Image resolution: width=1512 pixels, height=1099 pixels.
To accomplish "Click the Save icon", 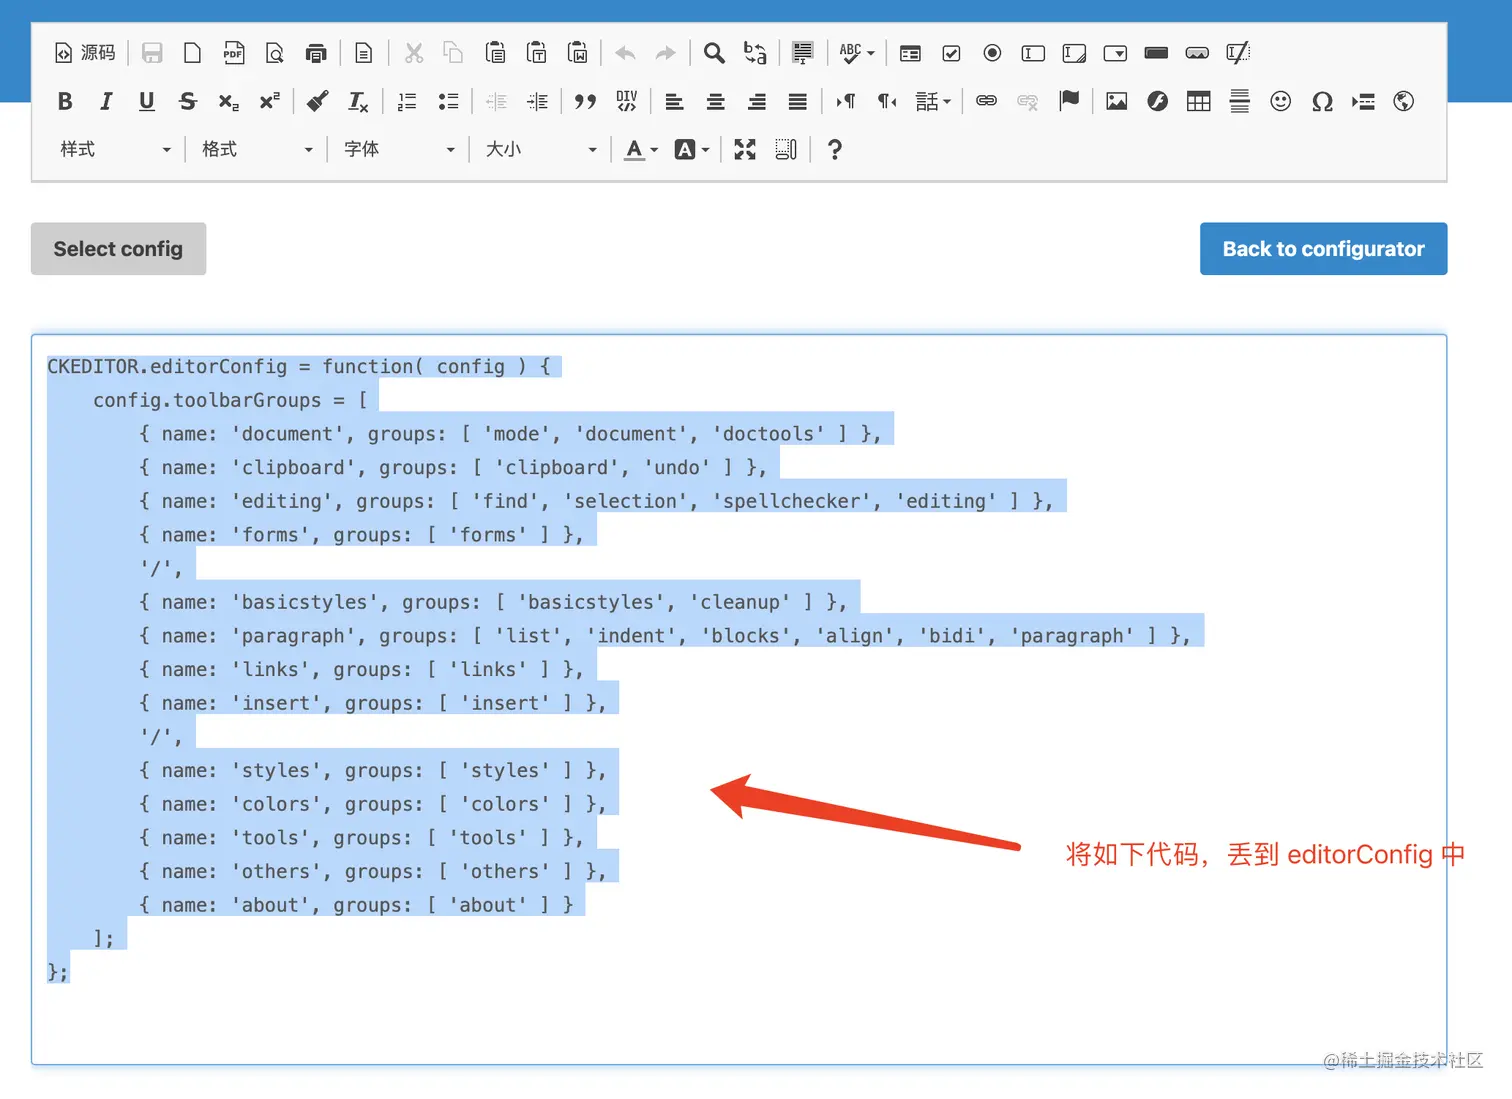I will click(152, 53).
